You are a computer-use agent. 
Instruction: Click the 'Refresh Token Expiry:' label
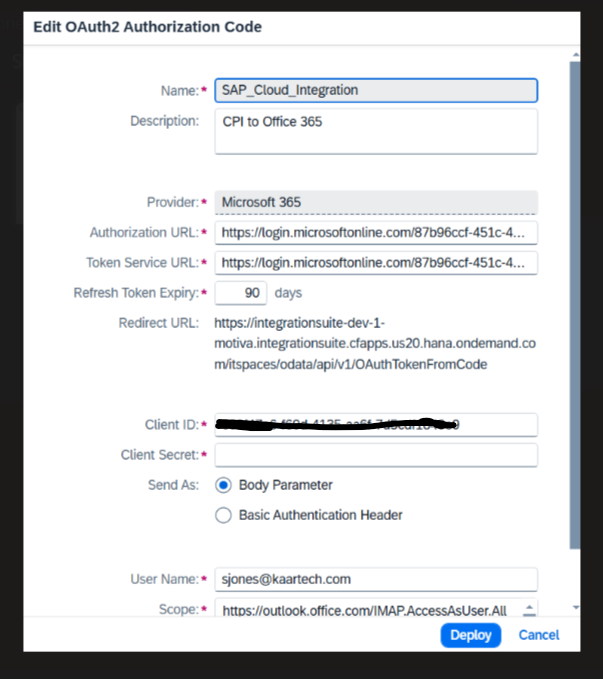point(136,293)
